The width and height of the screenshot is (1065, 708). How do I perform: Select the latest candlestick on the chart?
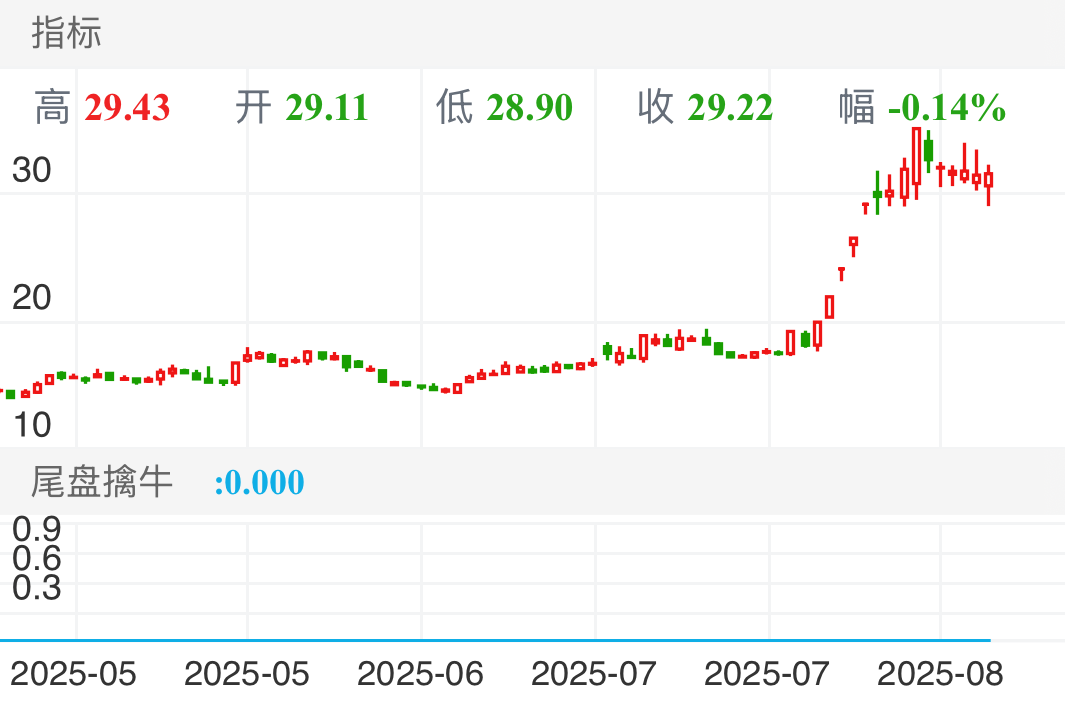pyautogui.click(x=989, y=179)
